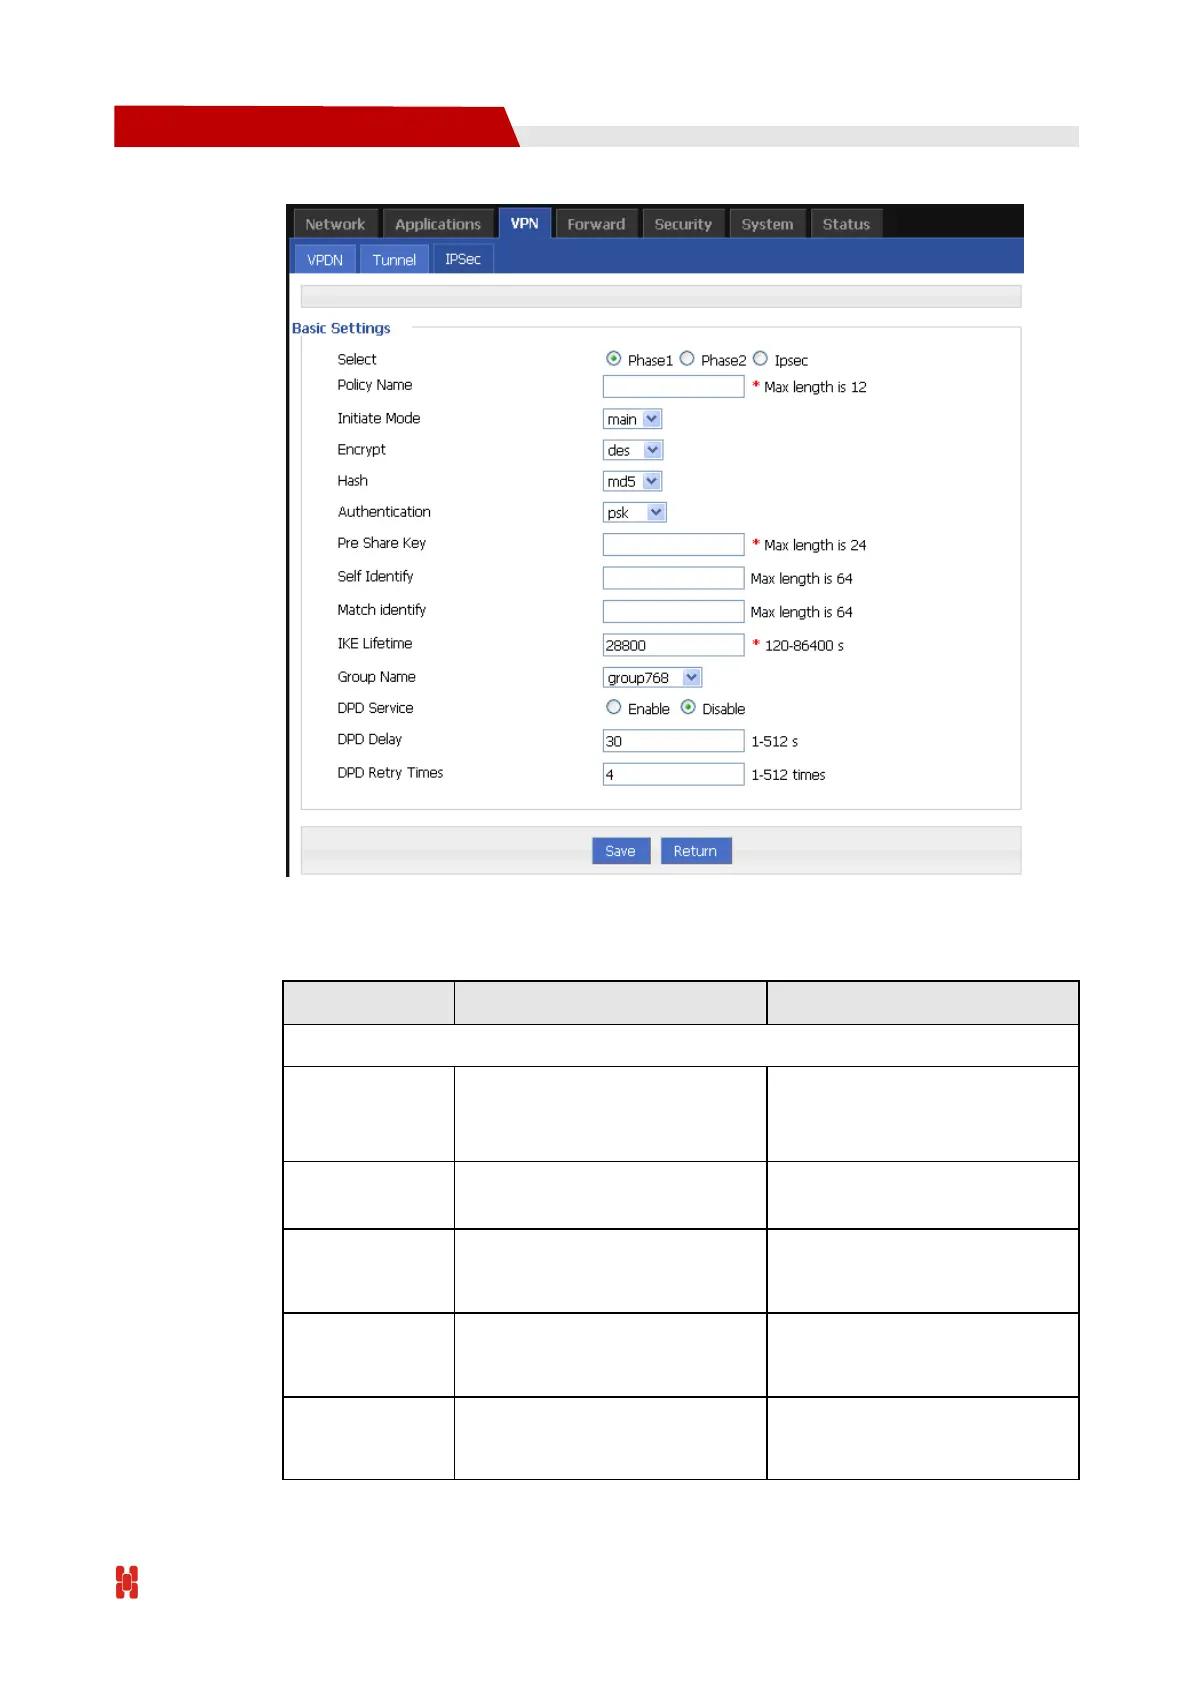Select the IPSec sub-tab
The height and width of the screenshot is (1685, 1191).
(463, 259)
